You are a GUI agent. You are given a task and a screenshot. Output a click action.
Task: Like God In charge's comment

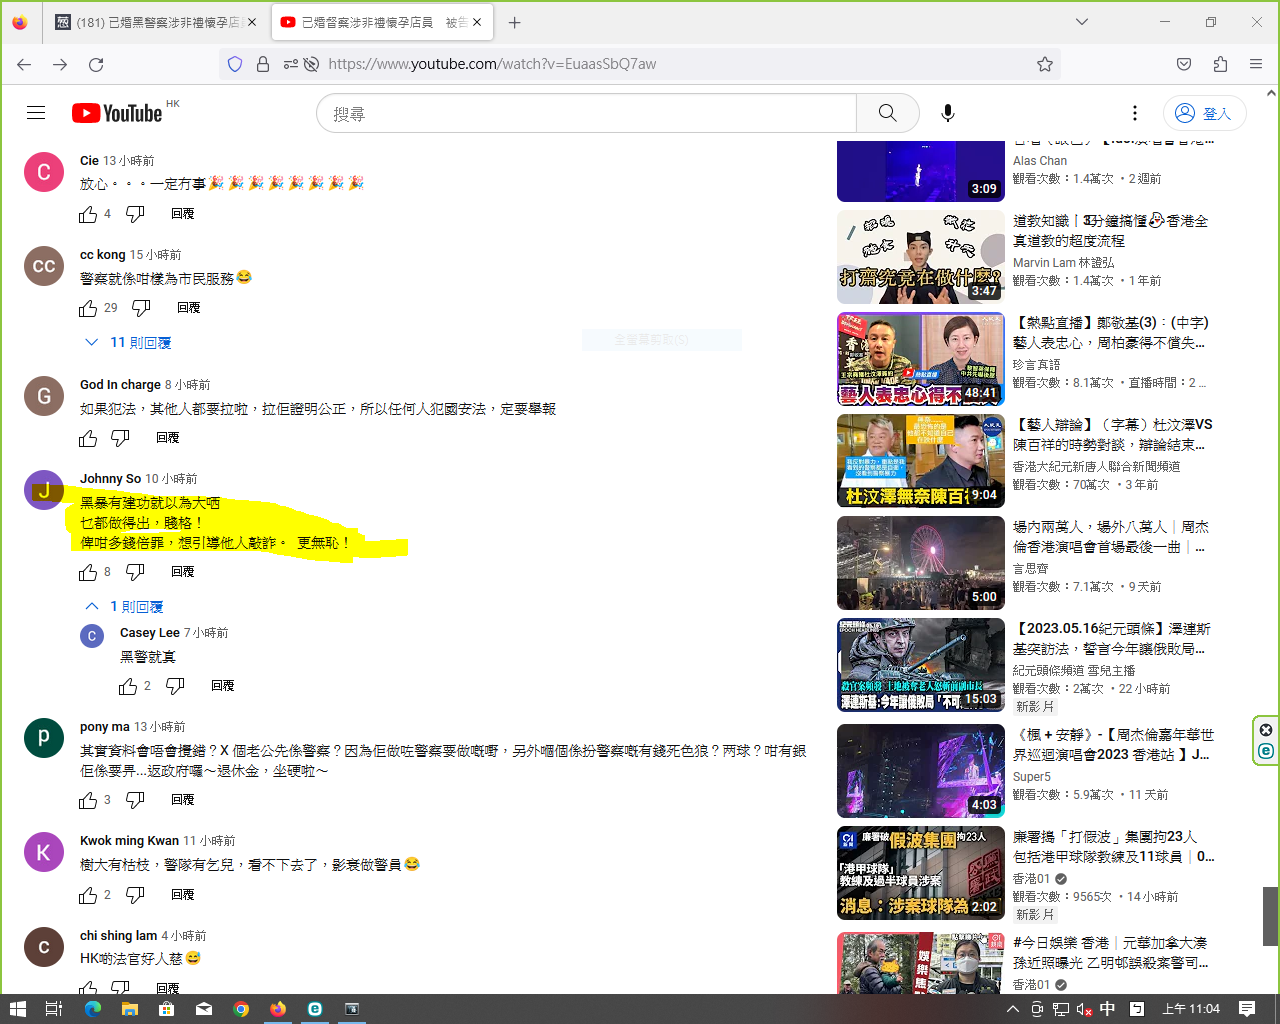(88, 438)
